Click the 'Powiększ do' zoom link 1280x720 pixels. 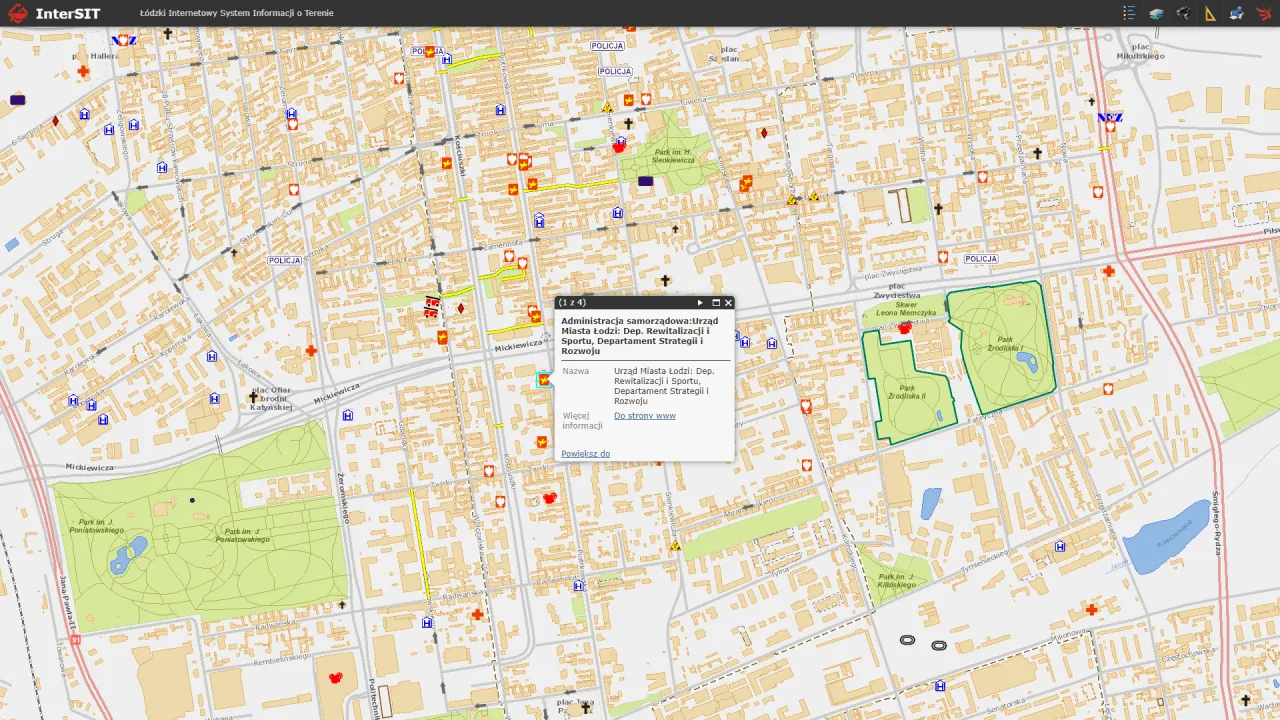click(585, 454)
